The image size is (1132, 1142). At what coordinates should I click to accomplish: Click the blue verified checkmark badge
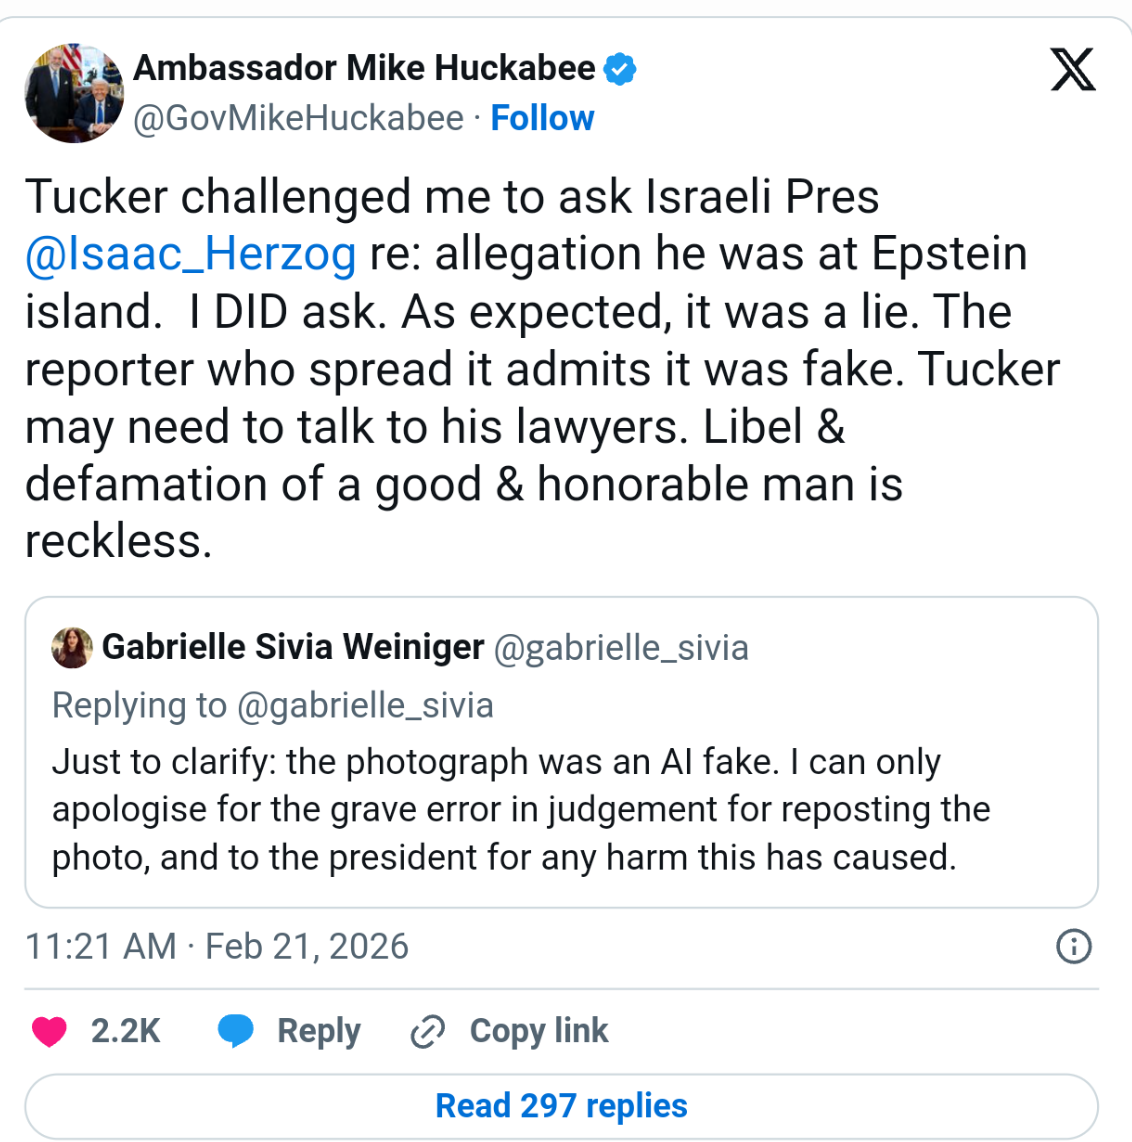(620, 69)
